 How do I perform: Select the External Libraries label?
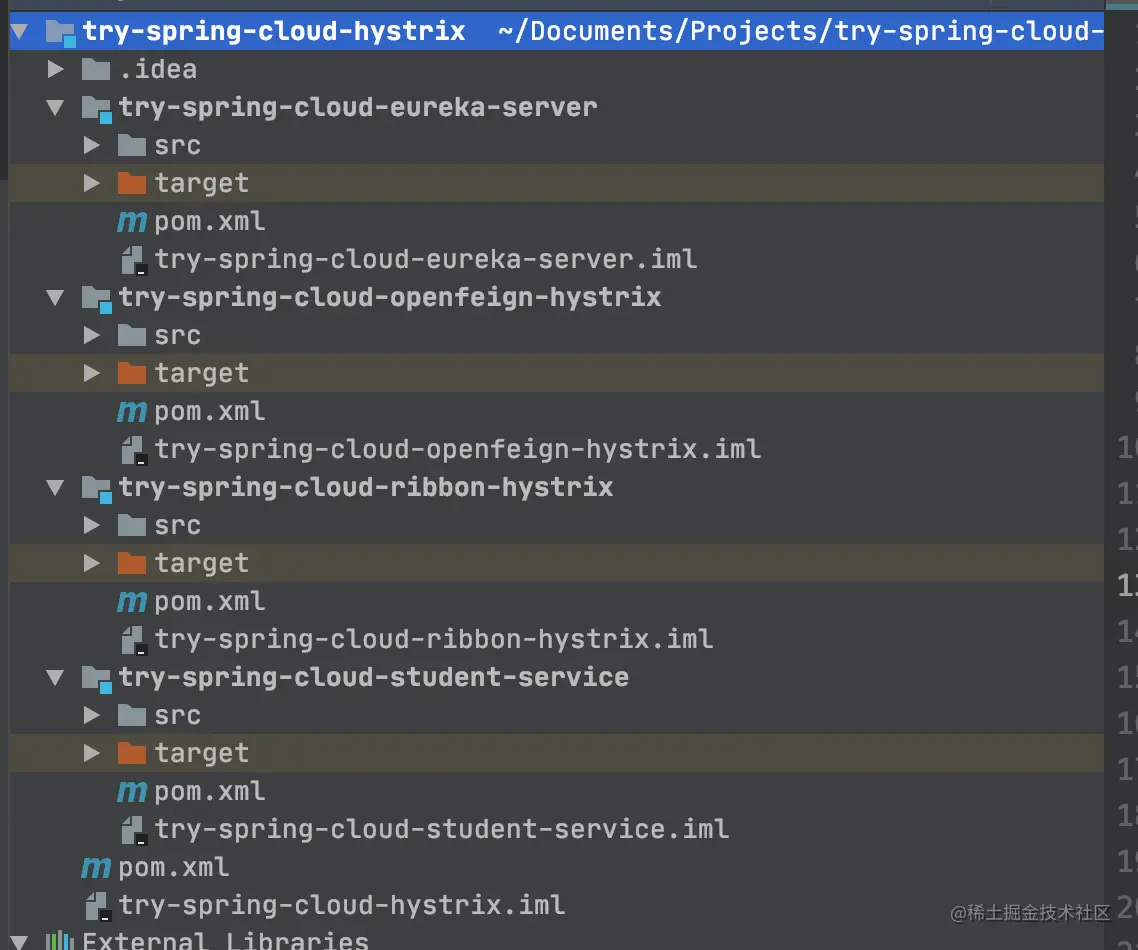[x=226, y=941]
